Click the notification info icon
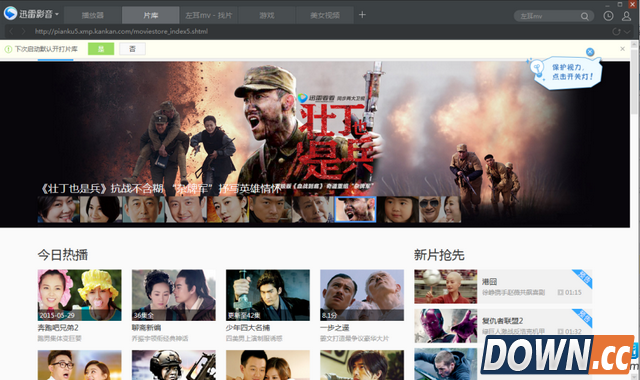The width and height of the screenshot is (640, 380). (8, 49)
